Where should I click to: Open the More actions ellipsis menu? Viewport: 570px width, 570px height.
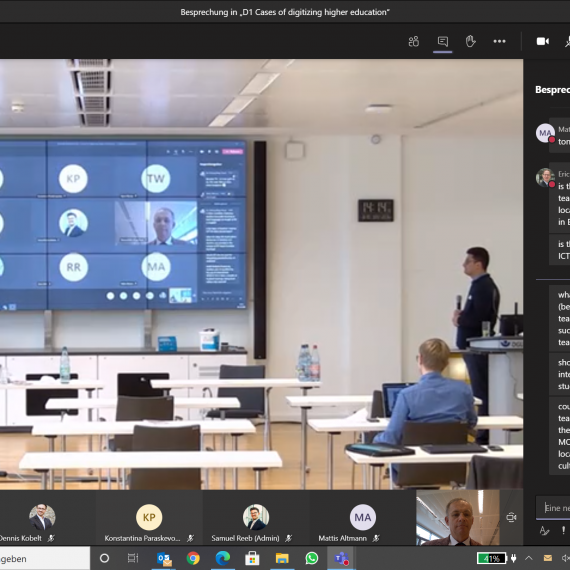pyautogui.click(x=499, y=41)
